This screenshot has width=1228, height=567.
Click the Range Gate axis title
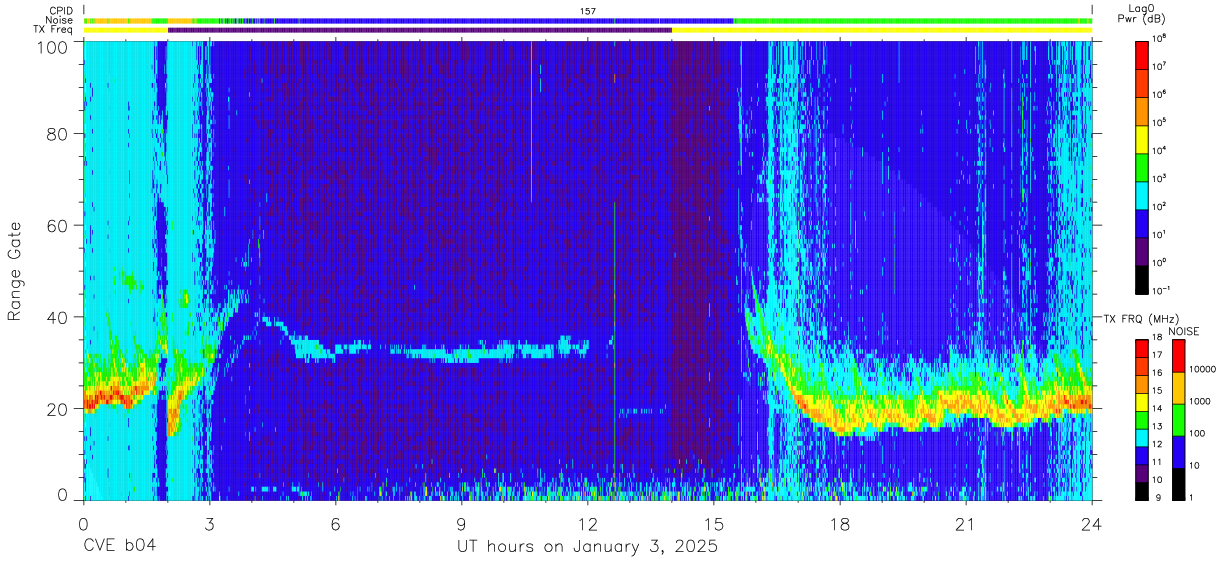point(16,272)
